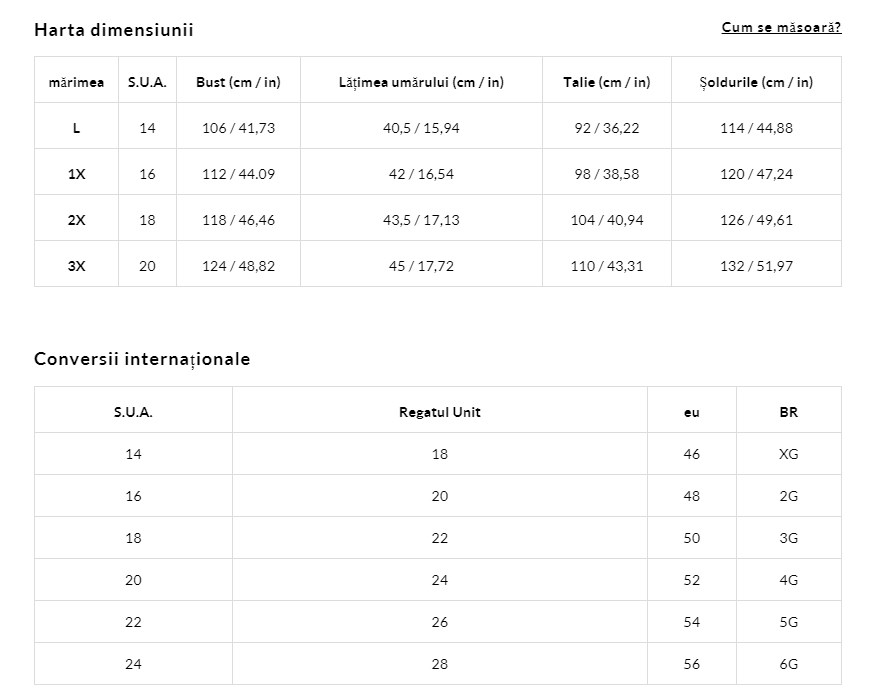Click the "Harta dimensiunii" heading

point(114,30)
